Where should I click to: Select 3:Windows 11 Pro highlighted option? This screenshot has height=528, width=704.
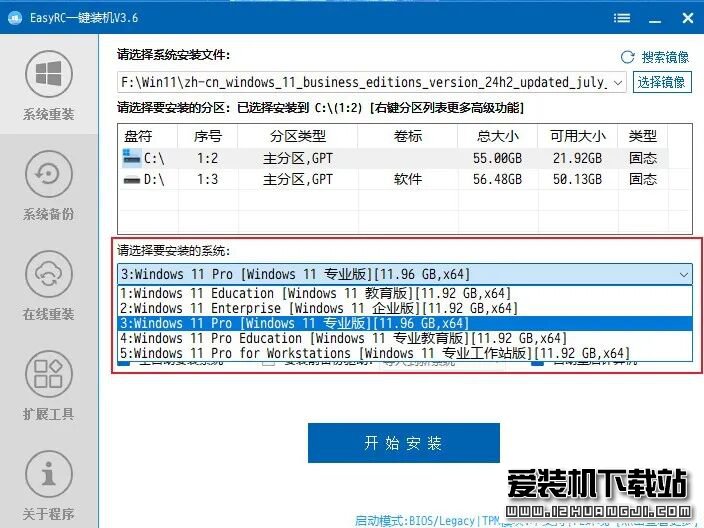405,323
